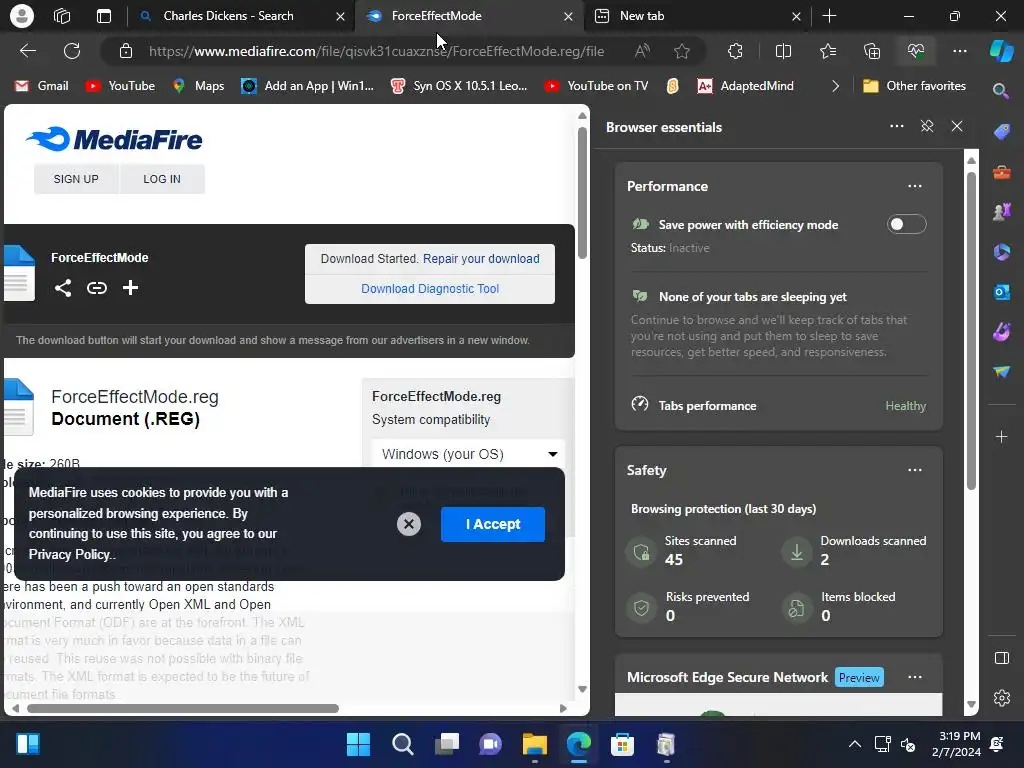1024x768 pixels.
Task: Open Edge Secure Network more options
Action: coord(915,677)
